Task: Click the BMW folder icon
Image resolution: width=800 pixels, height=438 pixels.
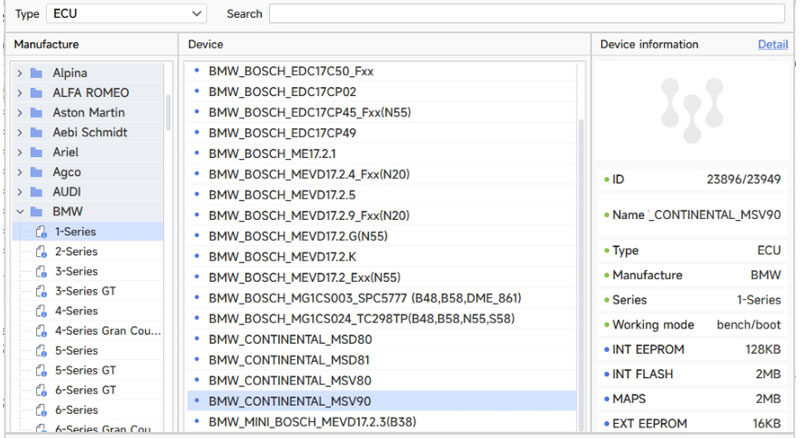Action: coord(36,211)
